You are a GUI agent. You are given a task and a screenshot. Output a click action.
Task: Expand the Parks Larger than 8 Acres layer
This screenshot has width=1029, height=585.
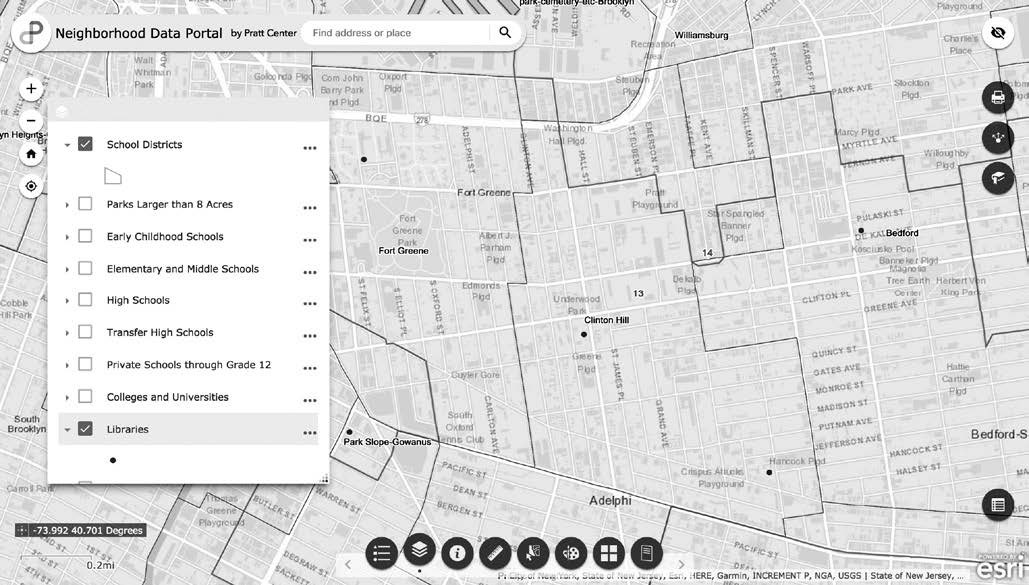(67, 205)
